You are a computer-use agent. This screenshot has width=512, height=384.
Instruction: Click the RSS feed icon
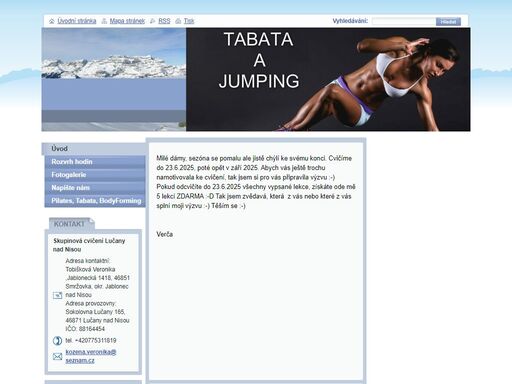(x=153, y=21)
